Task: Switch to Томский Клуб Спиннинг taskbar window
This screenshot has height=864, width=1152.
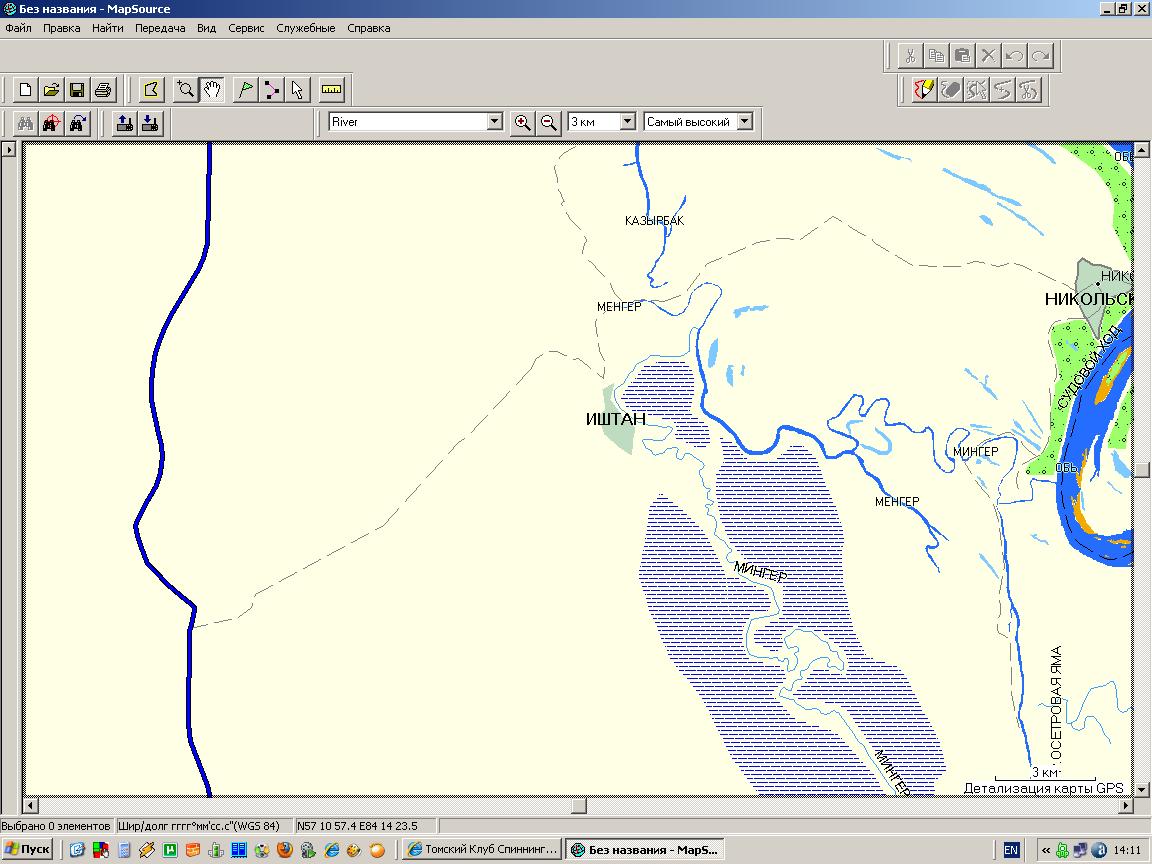Action: (x=481, y=850)
